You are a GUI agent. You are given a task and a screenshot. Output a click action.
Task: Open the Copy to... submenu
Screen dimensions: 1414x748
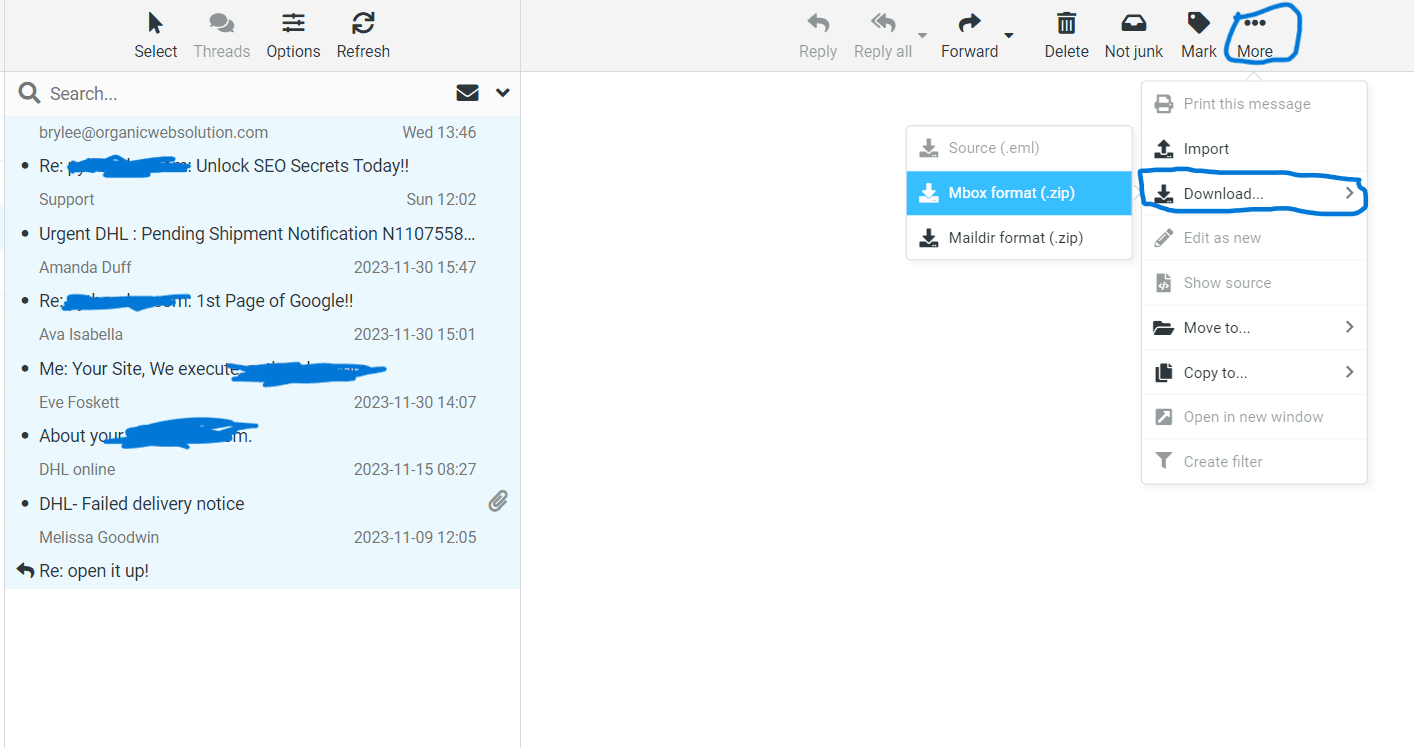point(1254,373)
